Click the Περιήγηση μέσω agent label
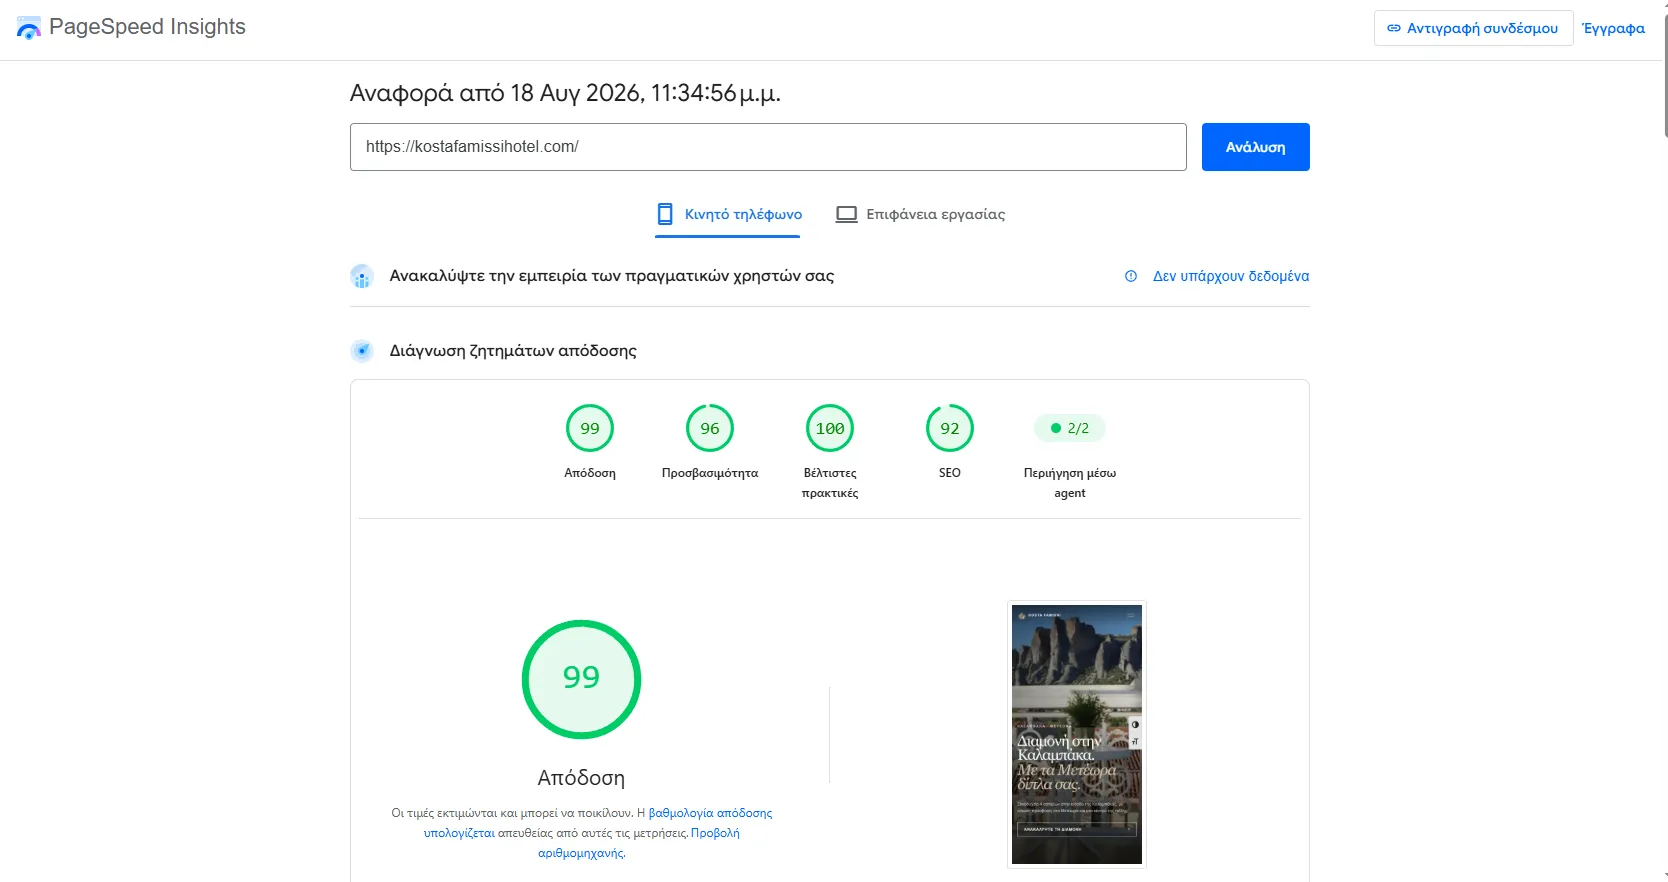This screenshot has width=1668, height=882. click(1070, 483)
